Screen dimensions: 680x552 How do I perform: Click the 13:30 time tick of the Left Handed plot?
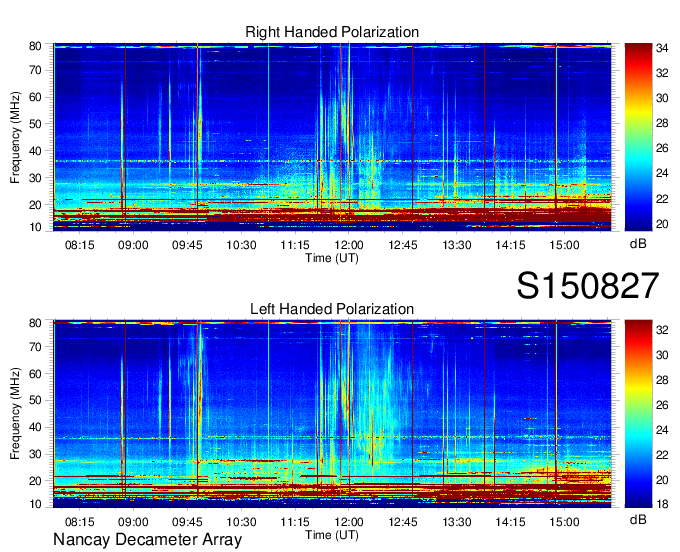click(x=457, y=522)
